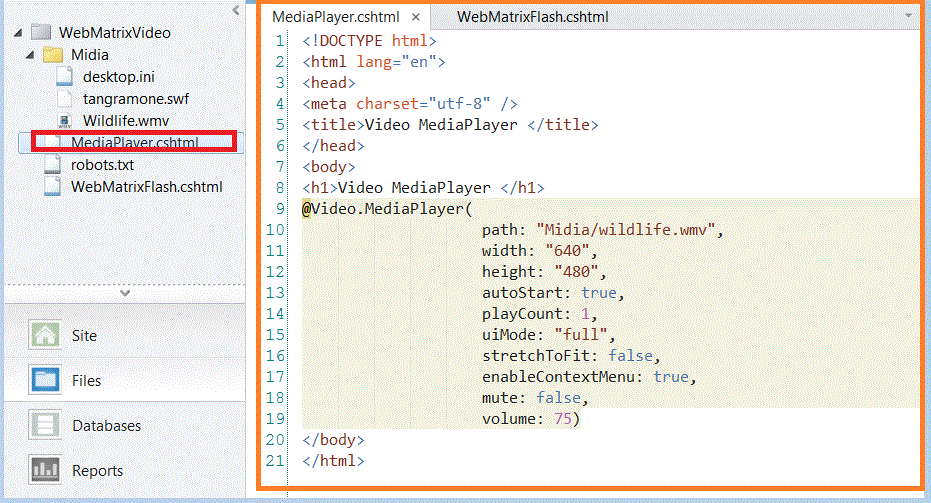The width and height of the screenshot is (931, 503).
Task: Open the Files workspace icon
Action: tap(45, 380)
